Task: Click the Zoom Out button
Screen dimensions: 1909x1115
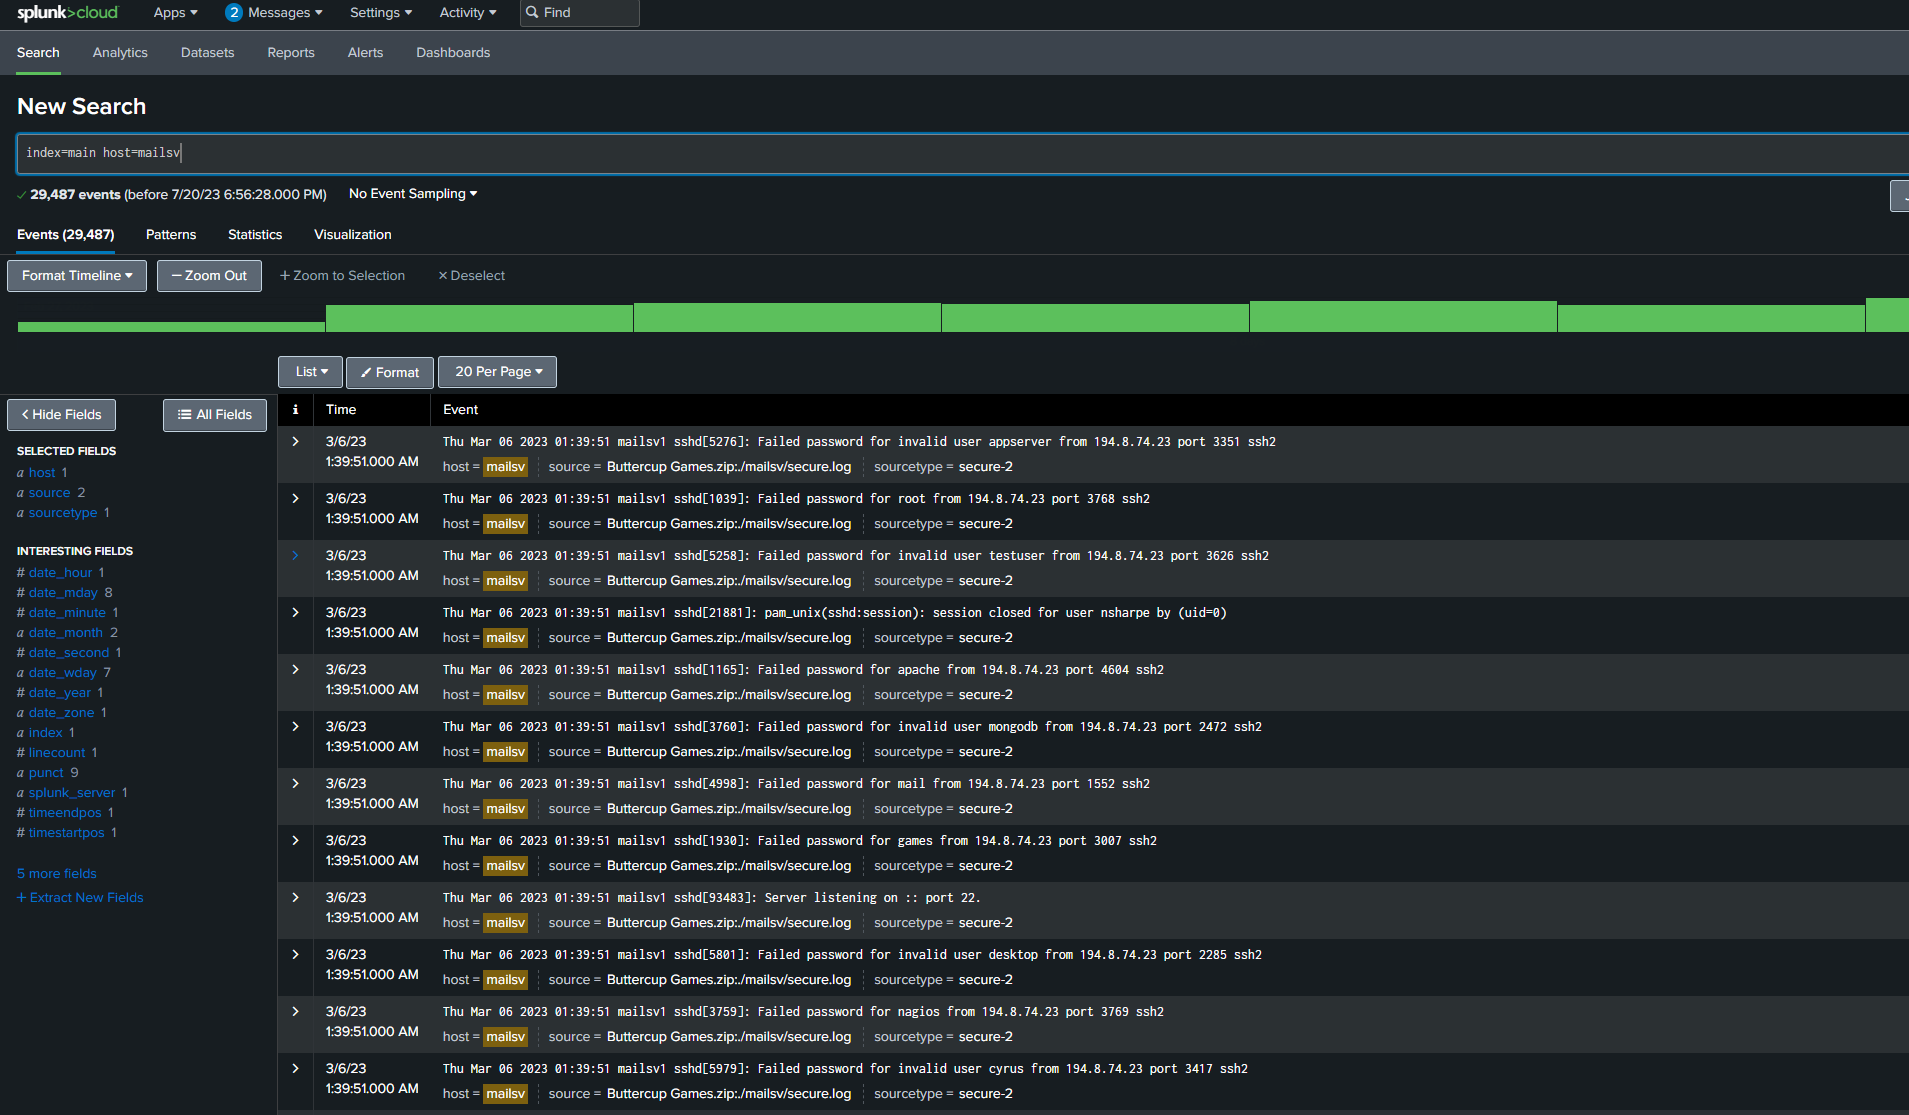Action: [209, 275]
